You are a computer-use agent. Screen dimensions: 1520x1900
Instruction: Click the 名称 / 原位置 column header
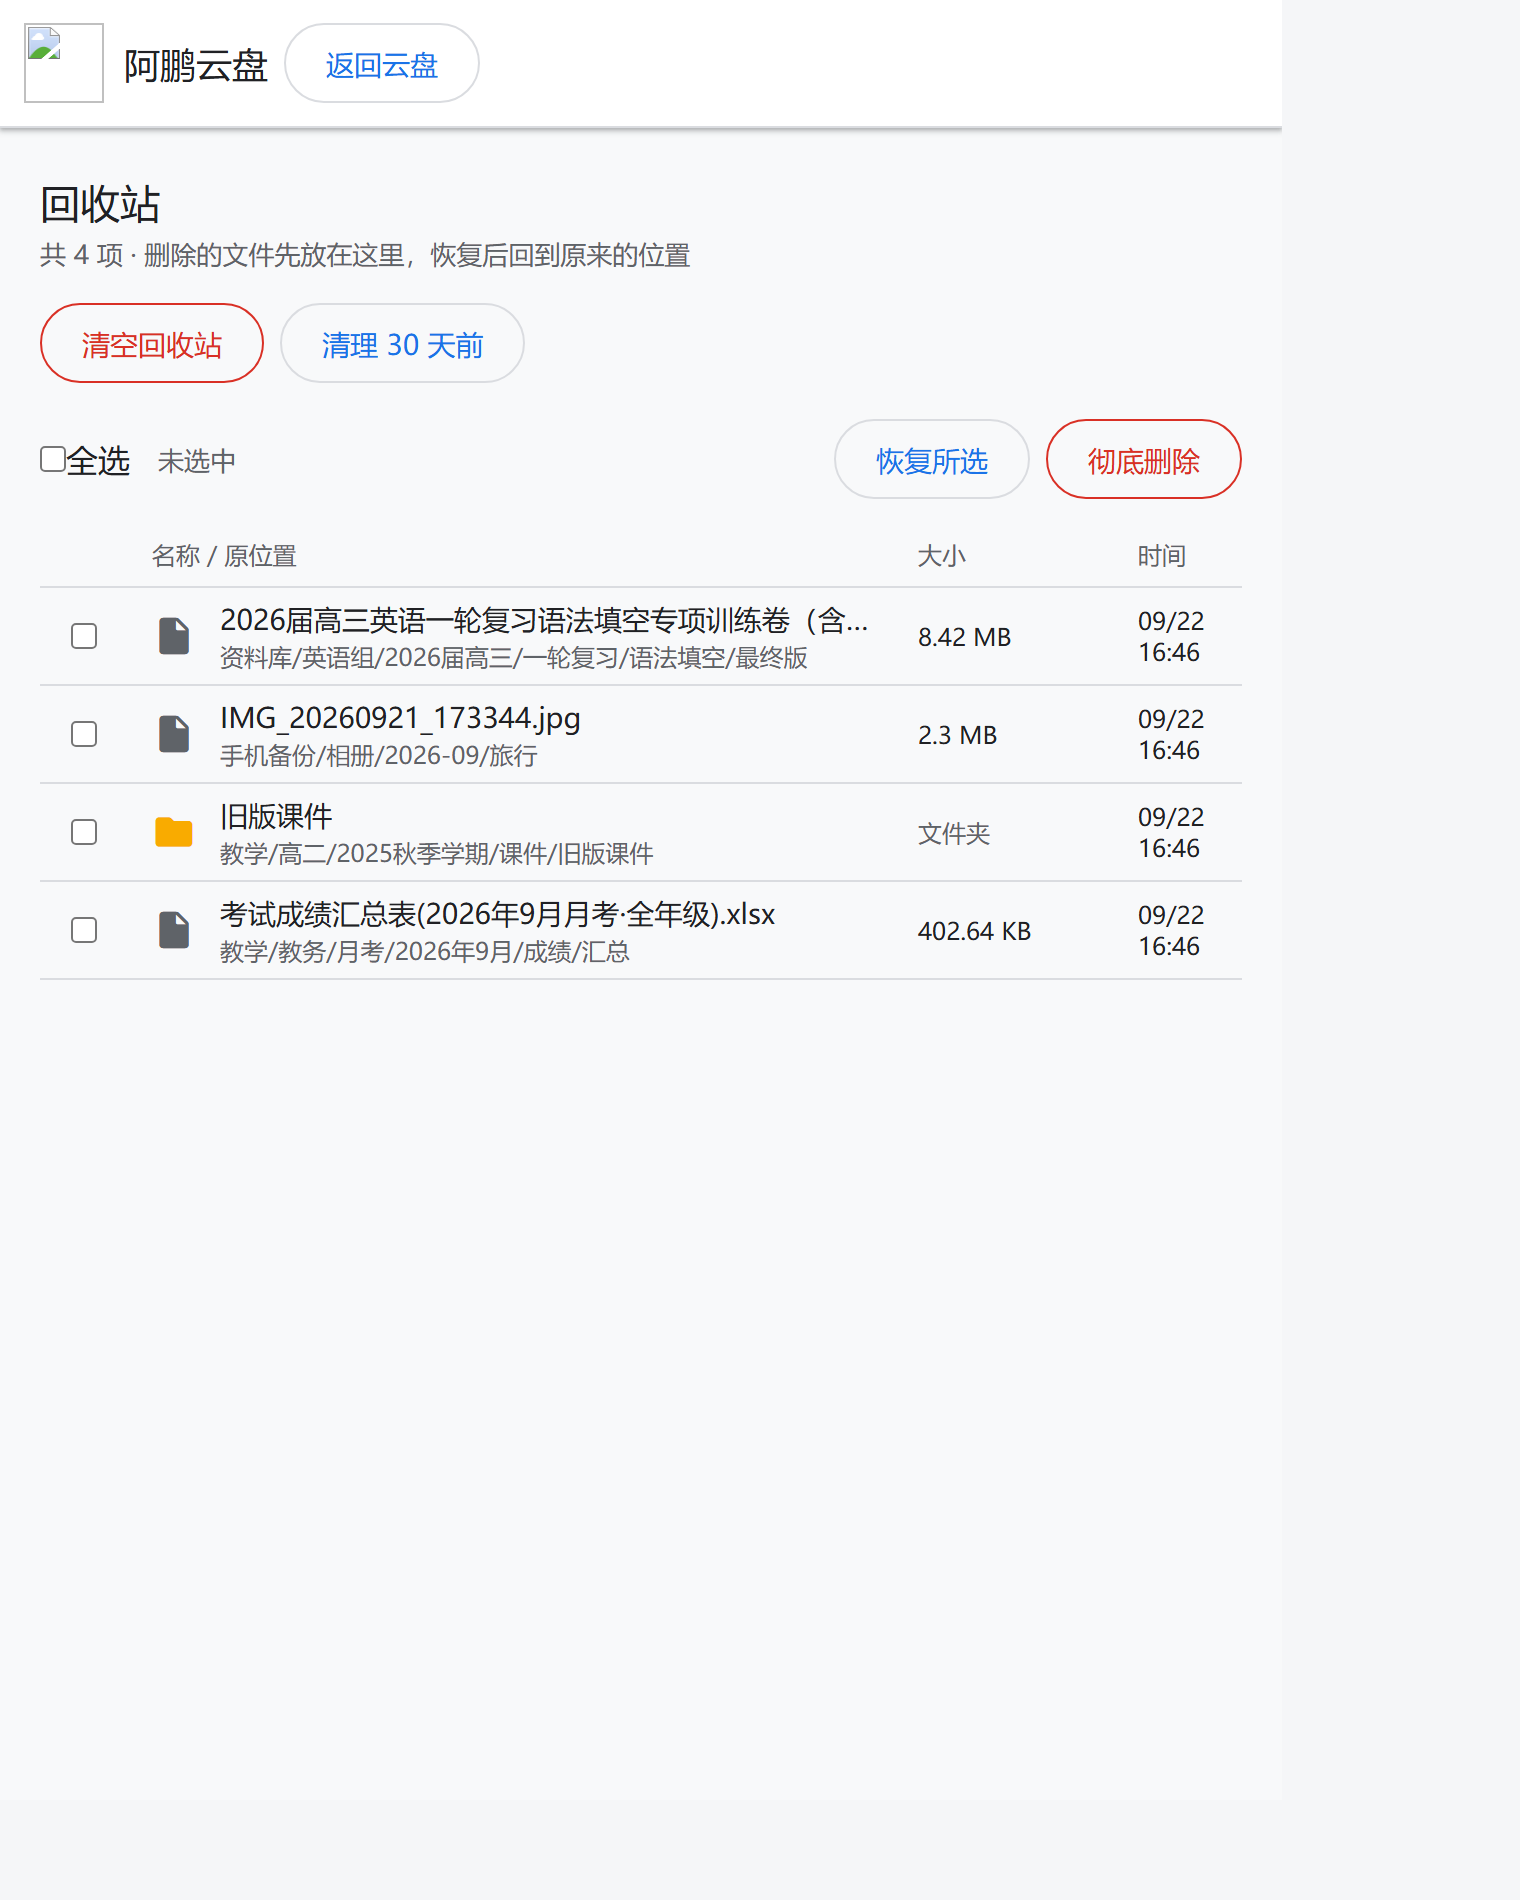pyautogui.click(x=224, y=556)
